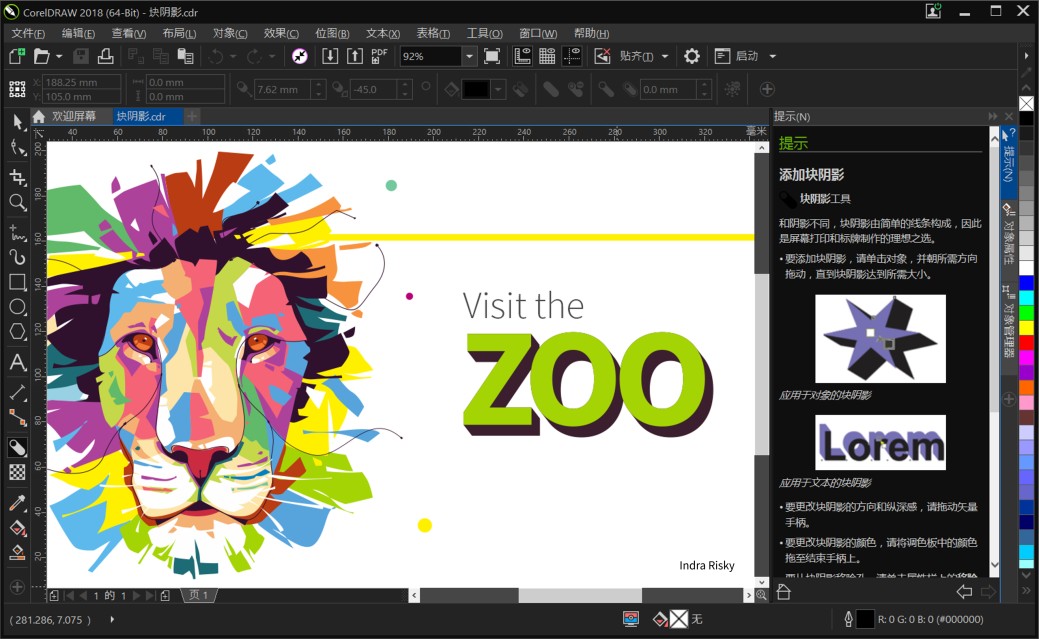This screenshot has width=1039, height=639.
Task: Toggle Show rulers
Action: [522, 56]
